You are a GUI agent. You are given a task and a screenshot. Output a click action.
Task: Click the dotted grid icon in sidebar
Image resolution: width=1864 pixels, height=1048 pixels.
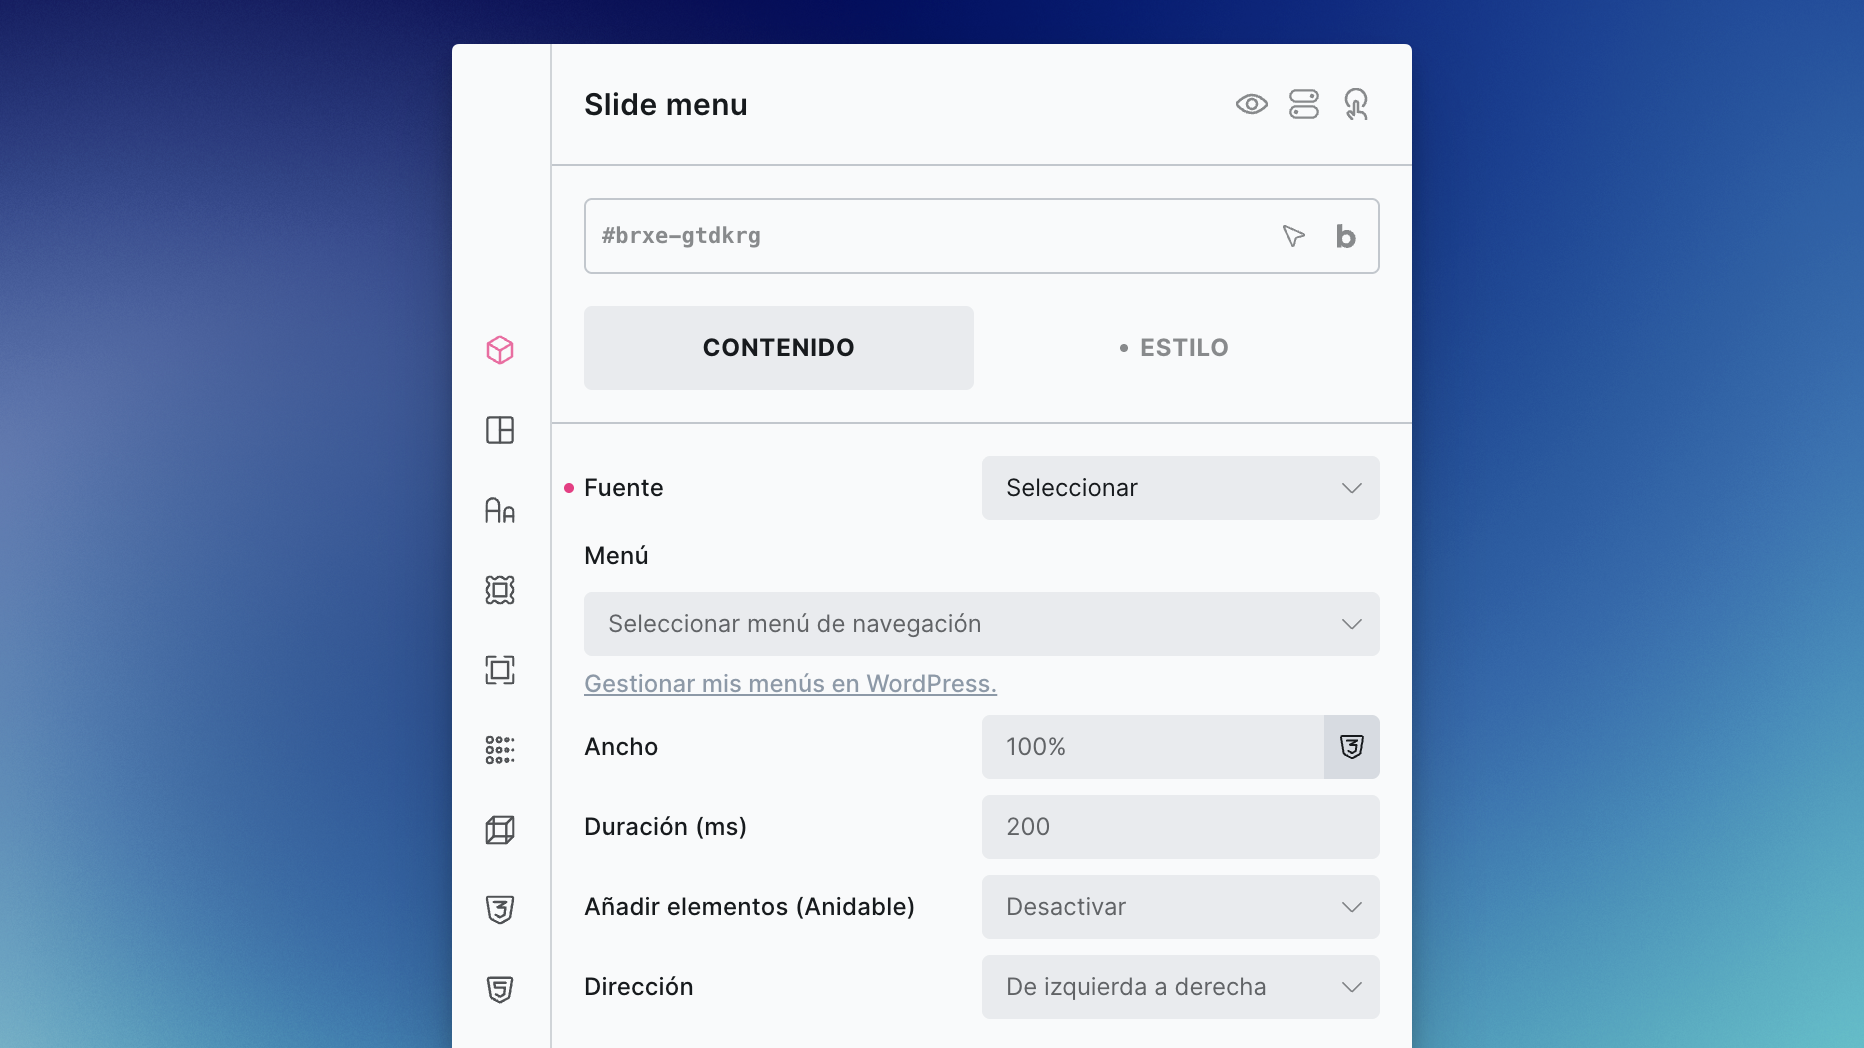point(500,750)
